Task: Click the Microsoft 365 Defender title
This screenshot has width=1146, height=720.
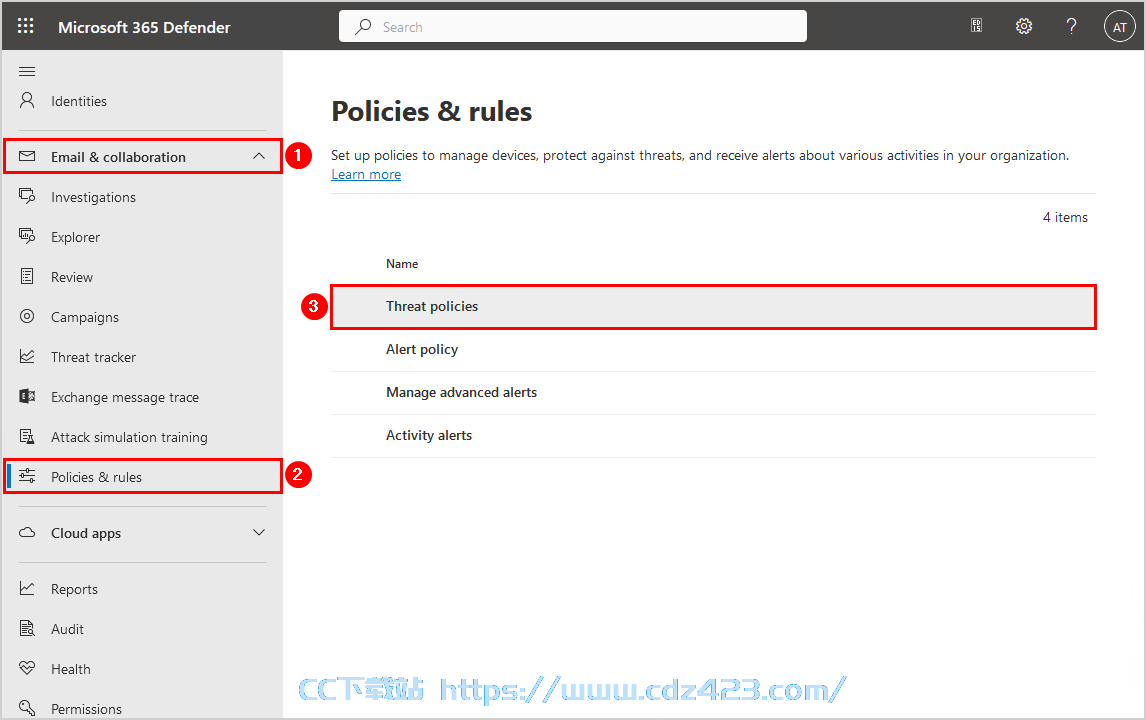Action: coord(144,27)
